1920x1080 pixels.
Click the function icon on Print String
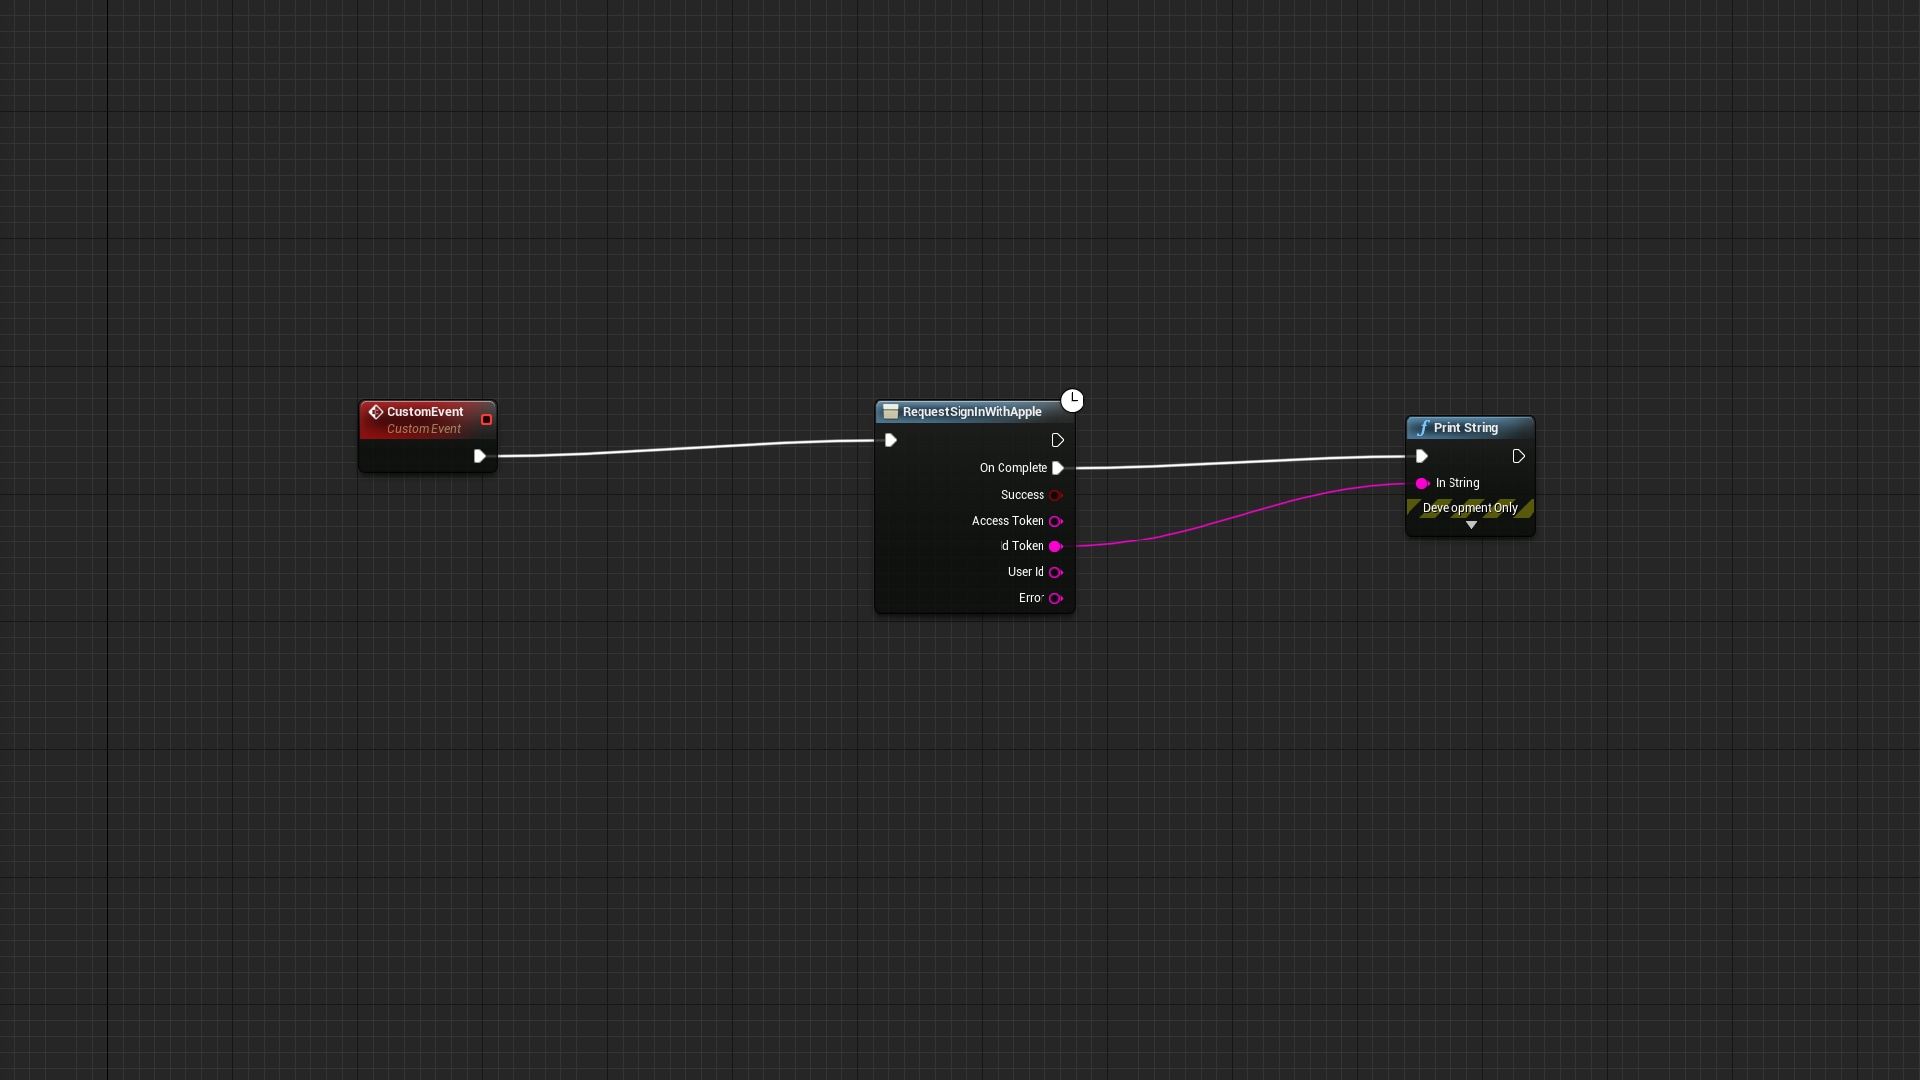click(1423, 428)
